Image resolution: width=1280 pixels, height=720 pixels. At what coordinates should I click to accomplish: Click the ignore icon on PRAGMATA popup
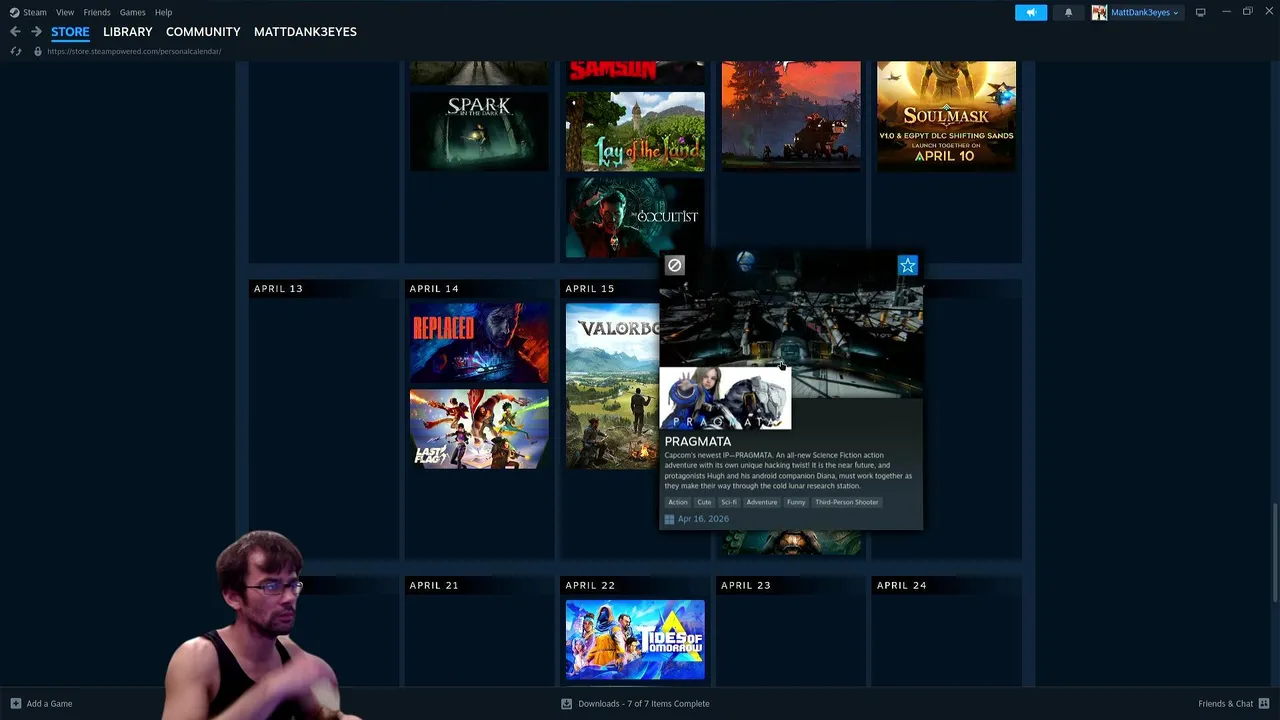pos(674,265)
